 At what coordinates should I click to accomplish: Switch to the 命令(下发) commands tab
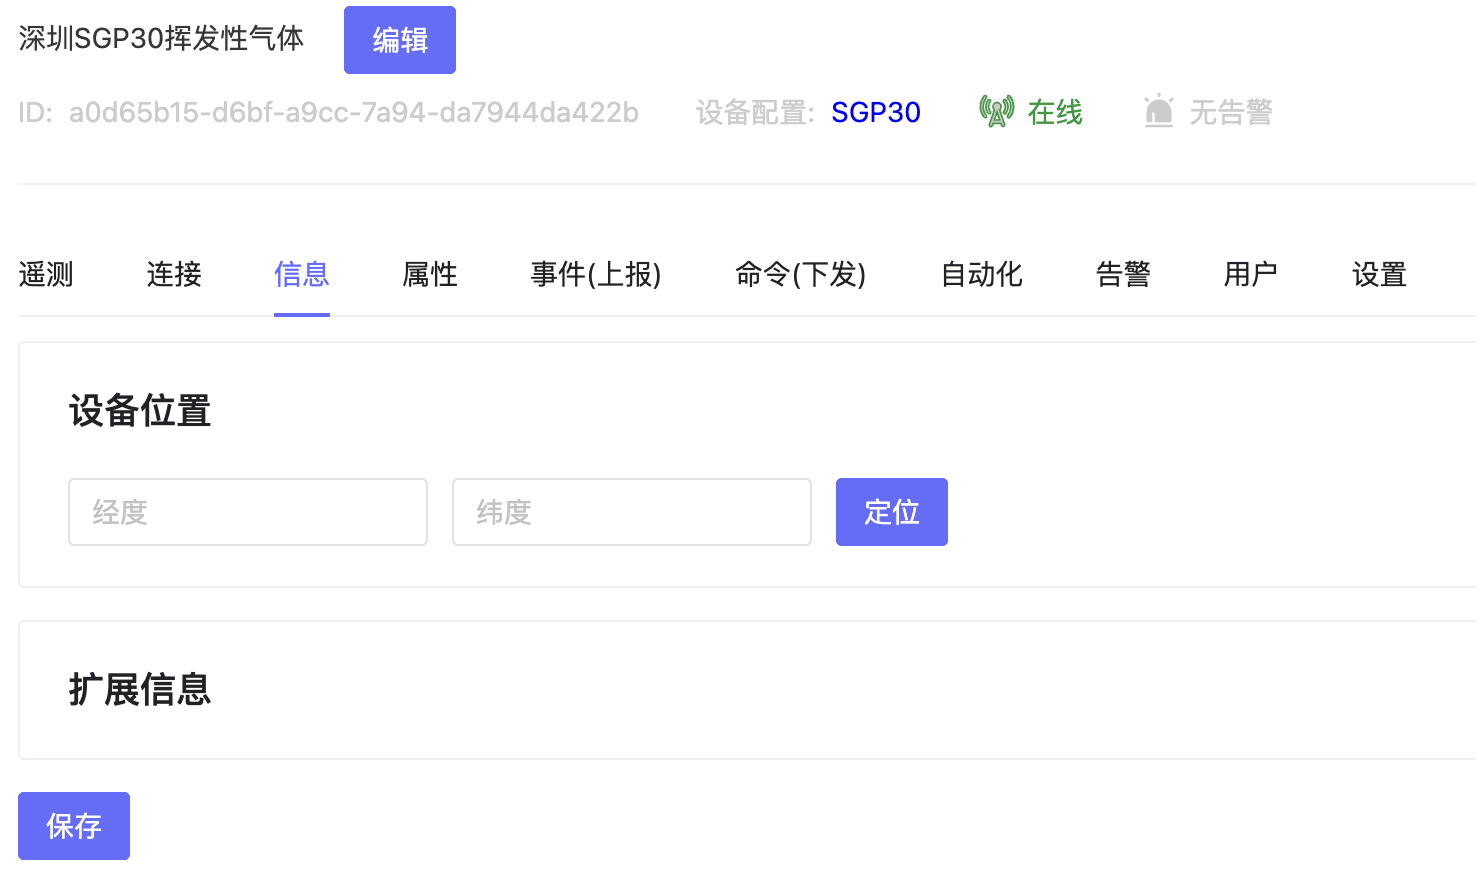tap(800, 274)
